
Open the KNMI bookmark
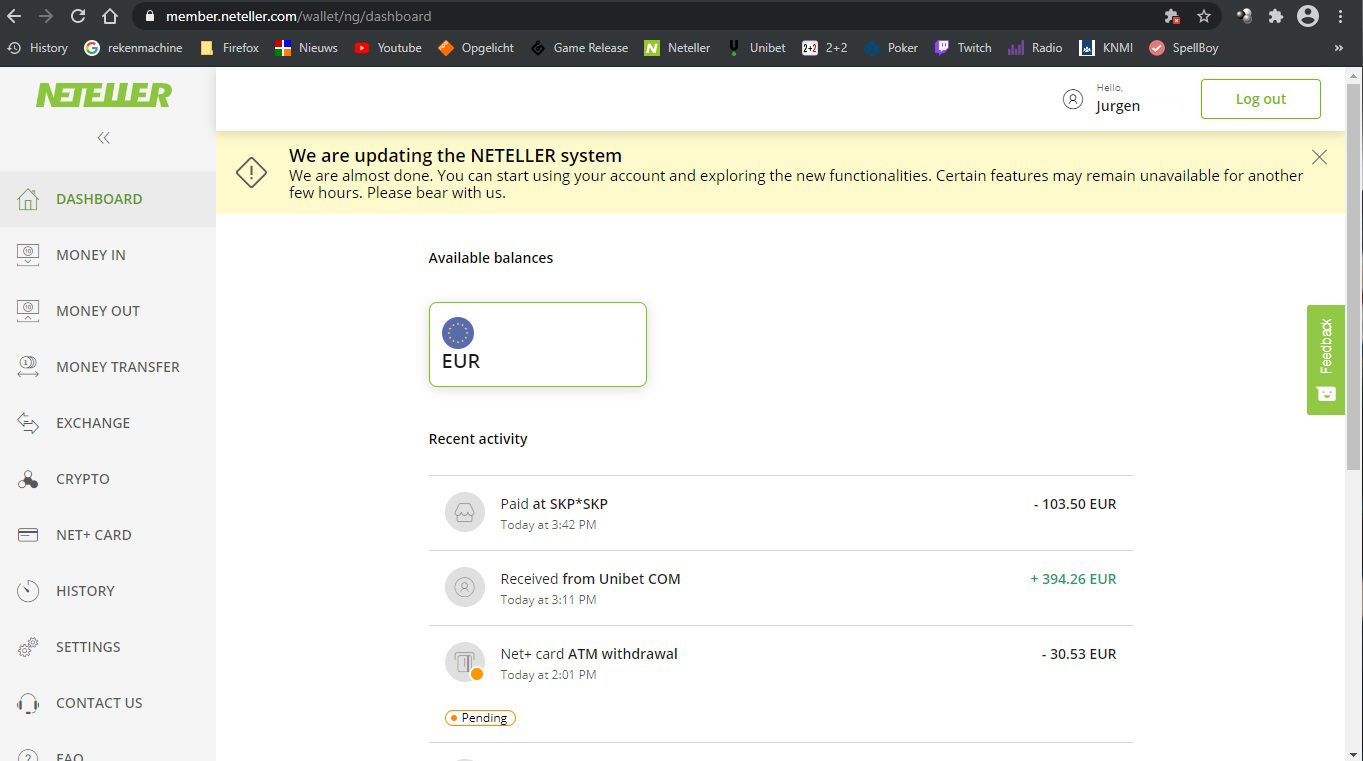(1106, 48)
